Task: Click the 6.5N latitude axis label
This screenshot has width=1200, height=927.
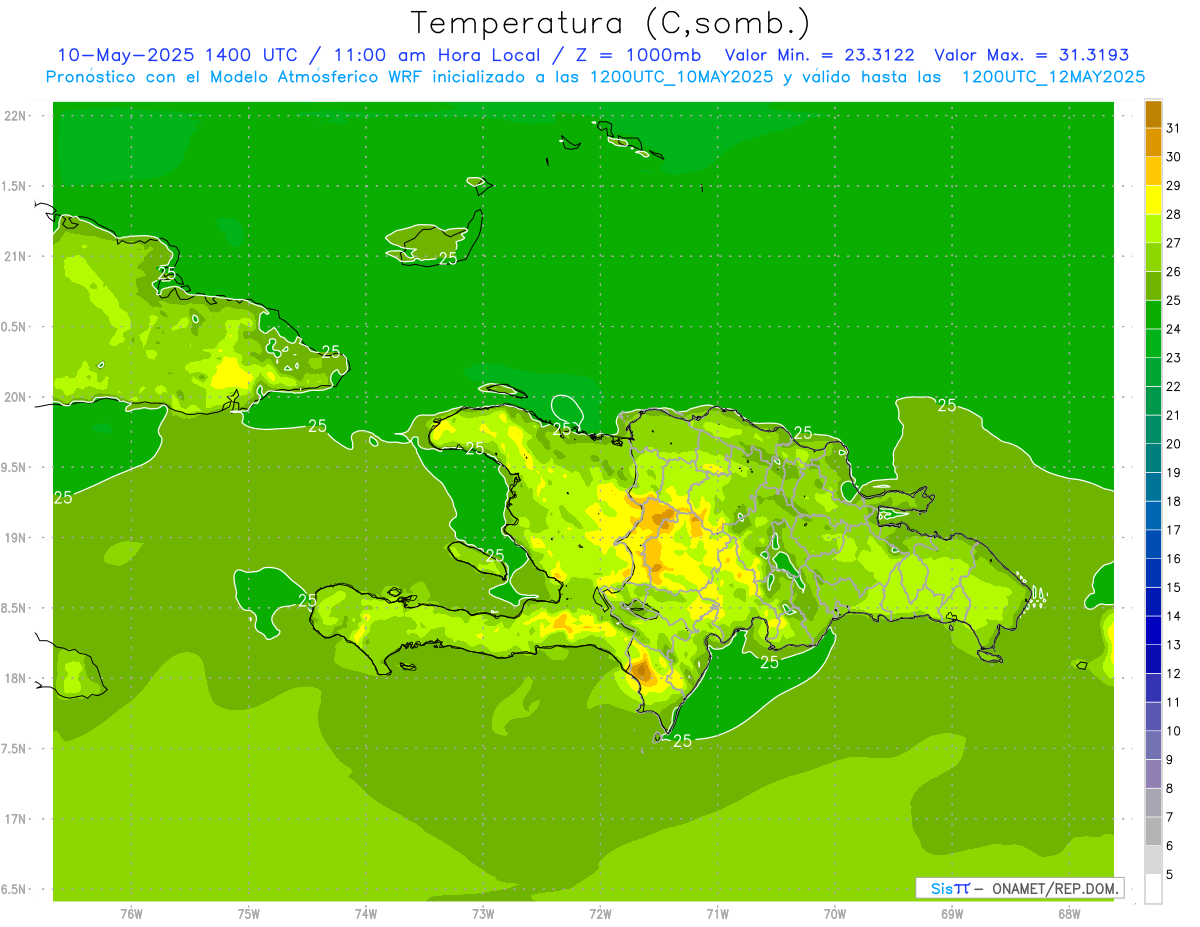Action: 13,890
